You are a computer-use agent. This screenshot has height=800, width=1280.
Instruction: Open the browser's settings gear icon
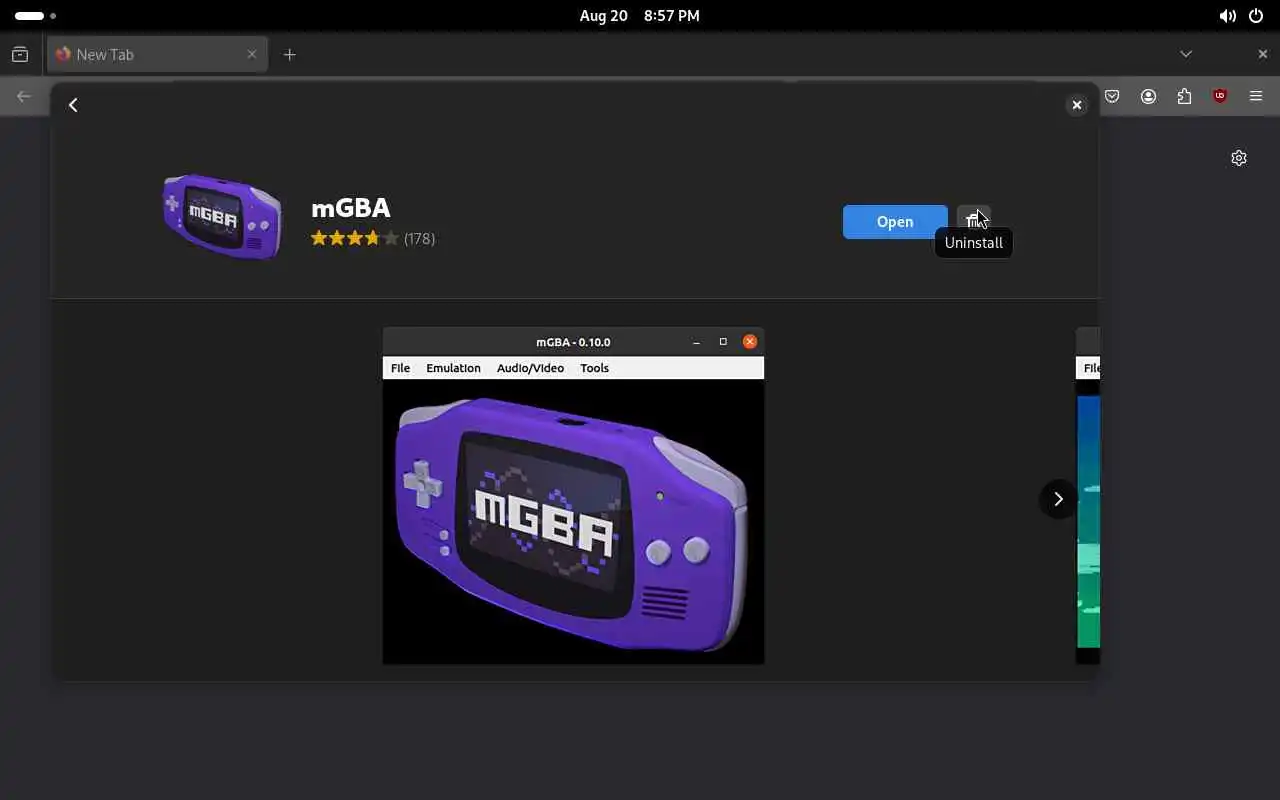(x=1239, y=158)
